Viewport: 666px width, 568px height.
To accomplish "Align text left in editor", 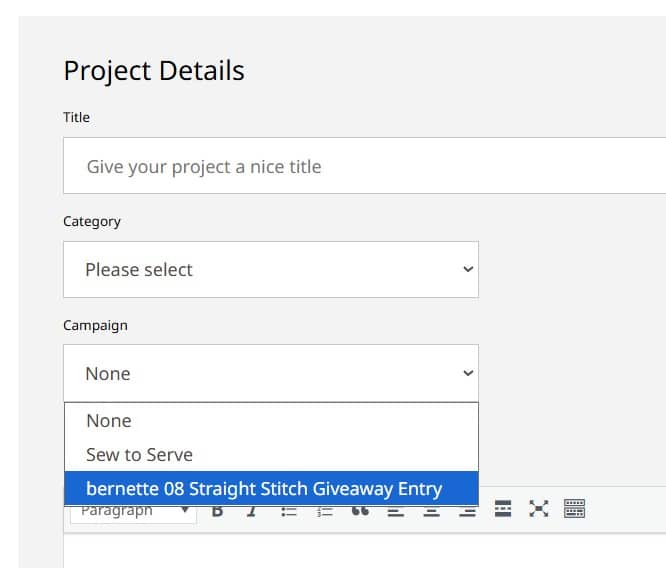I will 396,511.
